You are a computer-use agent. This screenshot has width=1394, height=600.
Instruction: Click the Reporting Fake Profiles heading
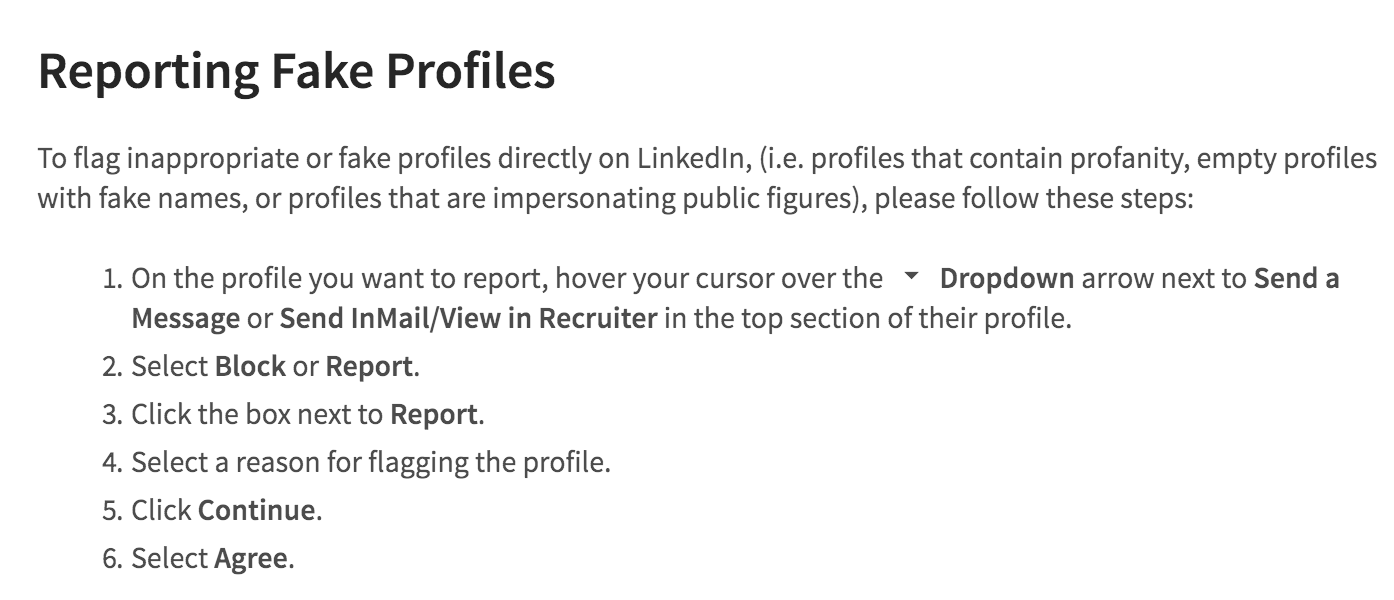point(296,71)
